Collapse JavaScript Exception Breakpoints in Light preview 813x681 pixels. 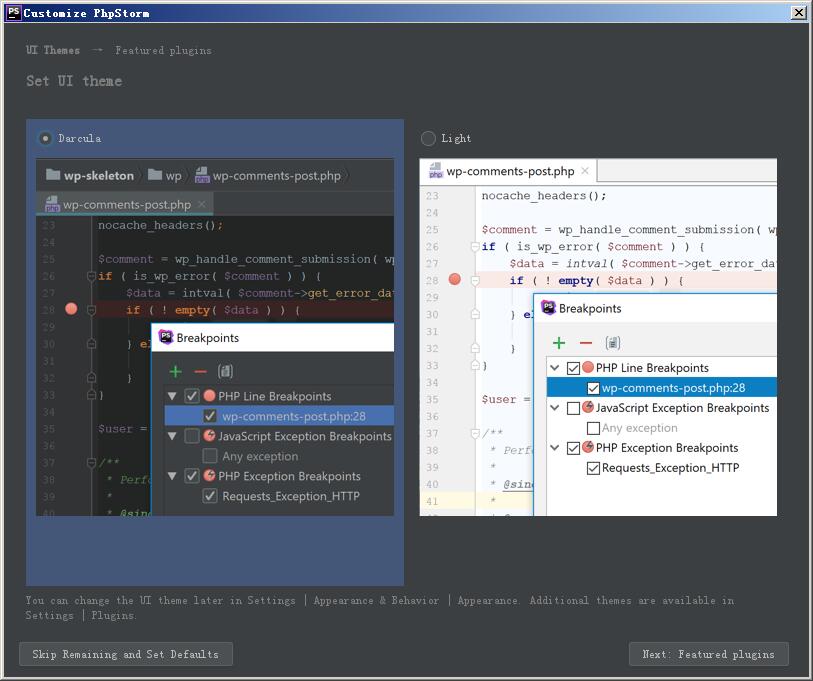click(x=555, y=408)
